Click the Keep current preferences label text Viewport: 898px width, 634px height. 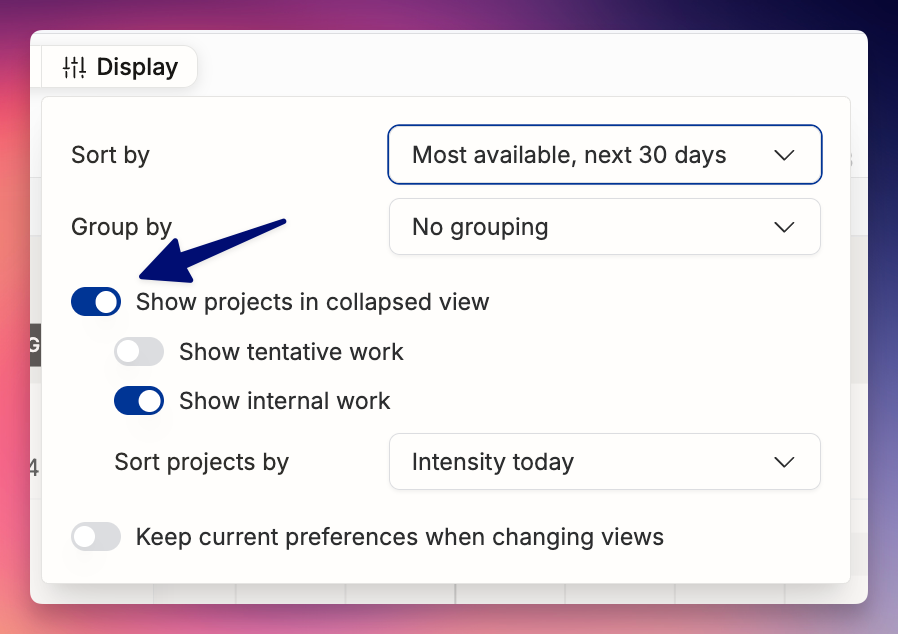point(400,537)
